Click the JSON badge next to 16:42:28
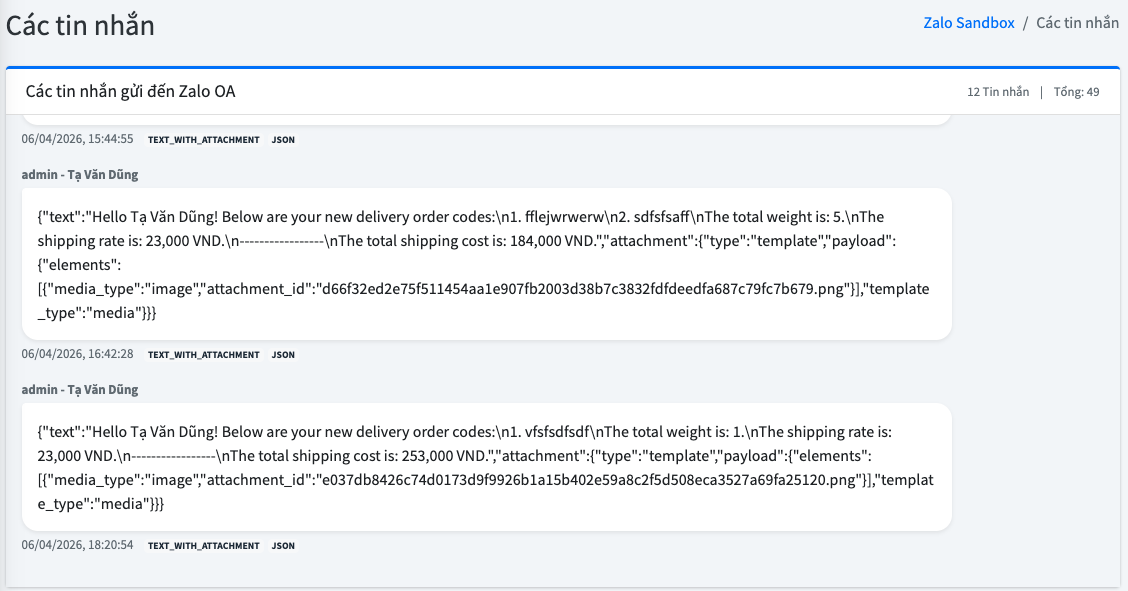Image resolution: width=1128 pixels, height=591 pixels. coord(283,355)
